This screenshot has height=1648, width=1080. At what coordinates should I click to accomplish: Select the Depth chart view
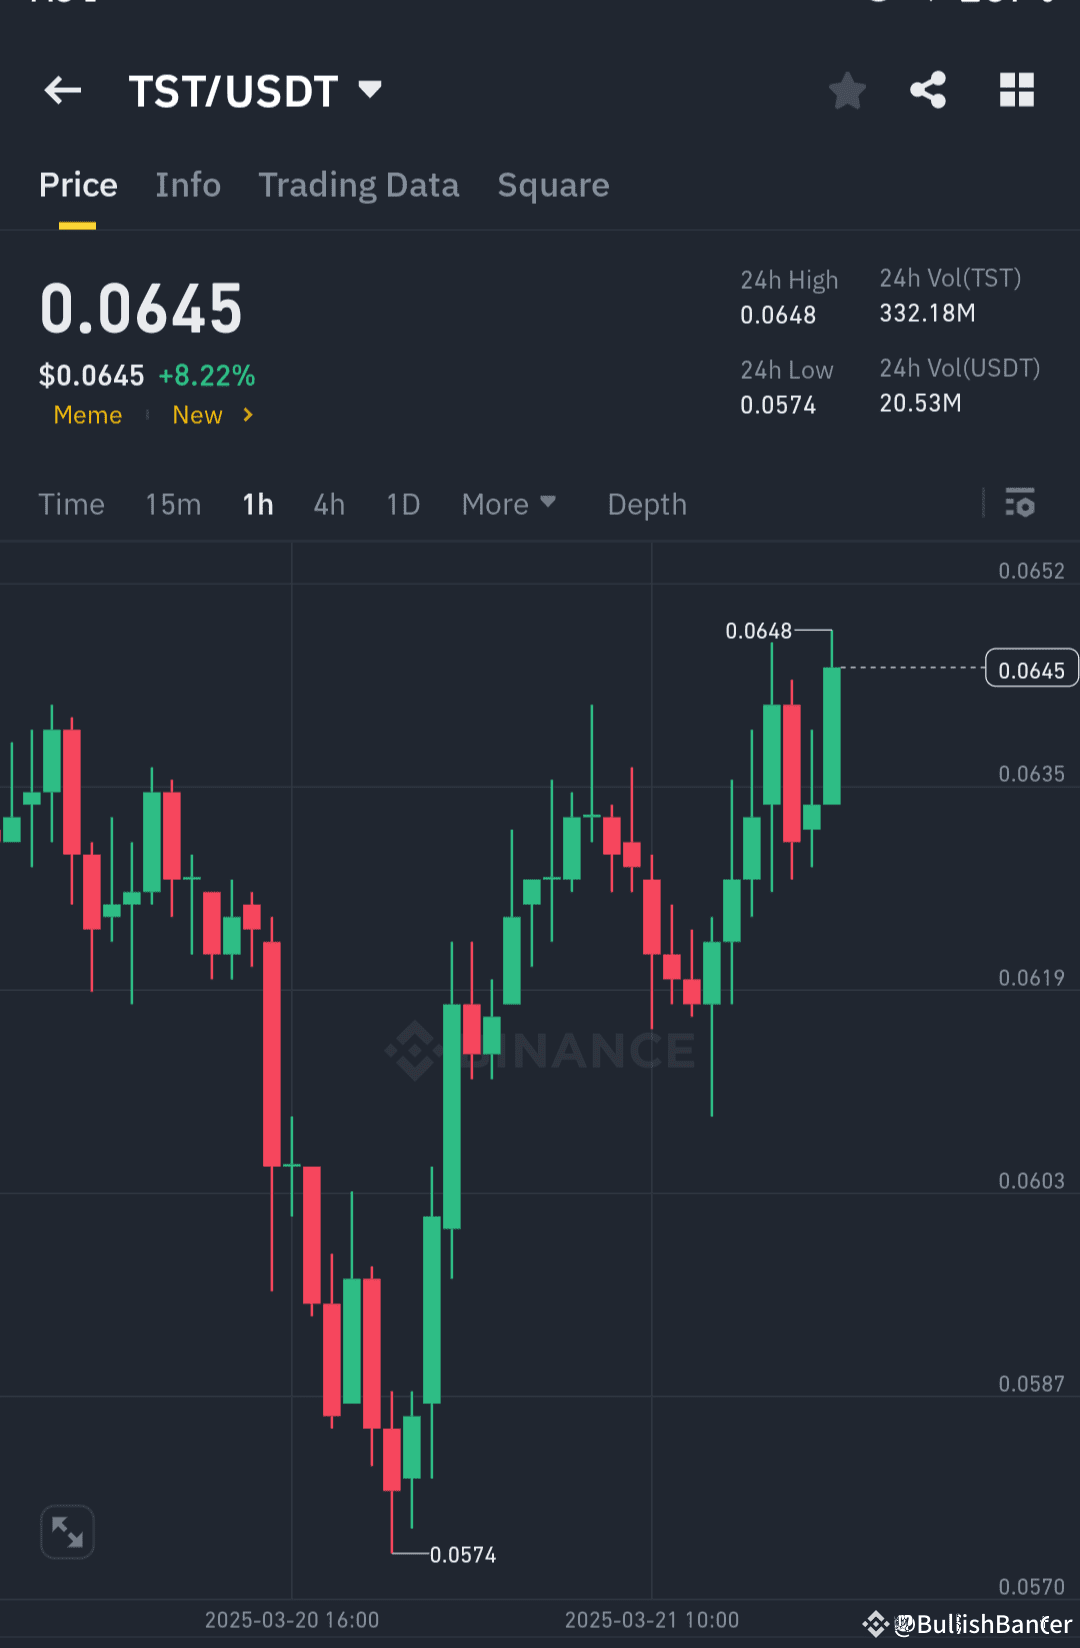(x=646, y=504)
